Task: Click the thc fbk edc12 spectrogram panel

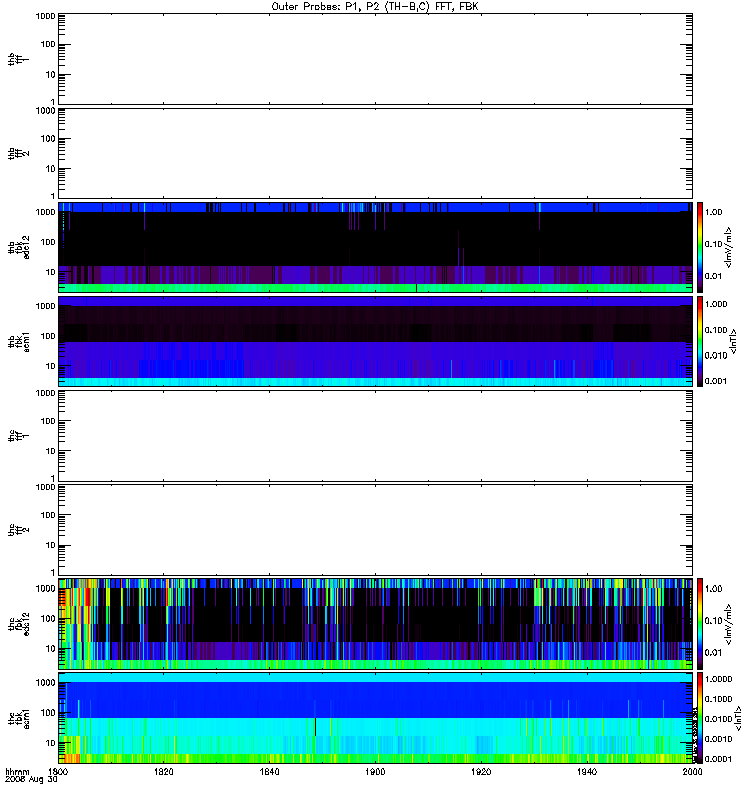Action: tap(375, 624)
